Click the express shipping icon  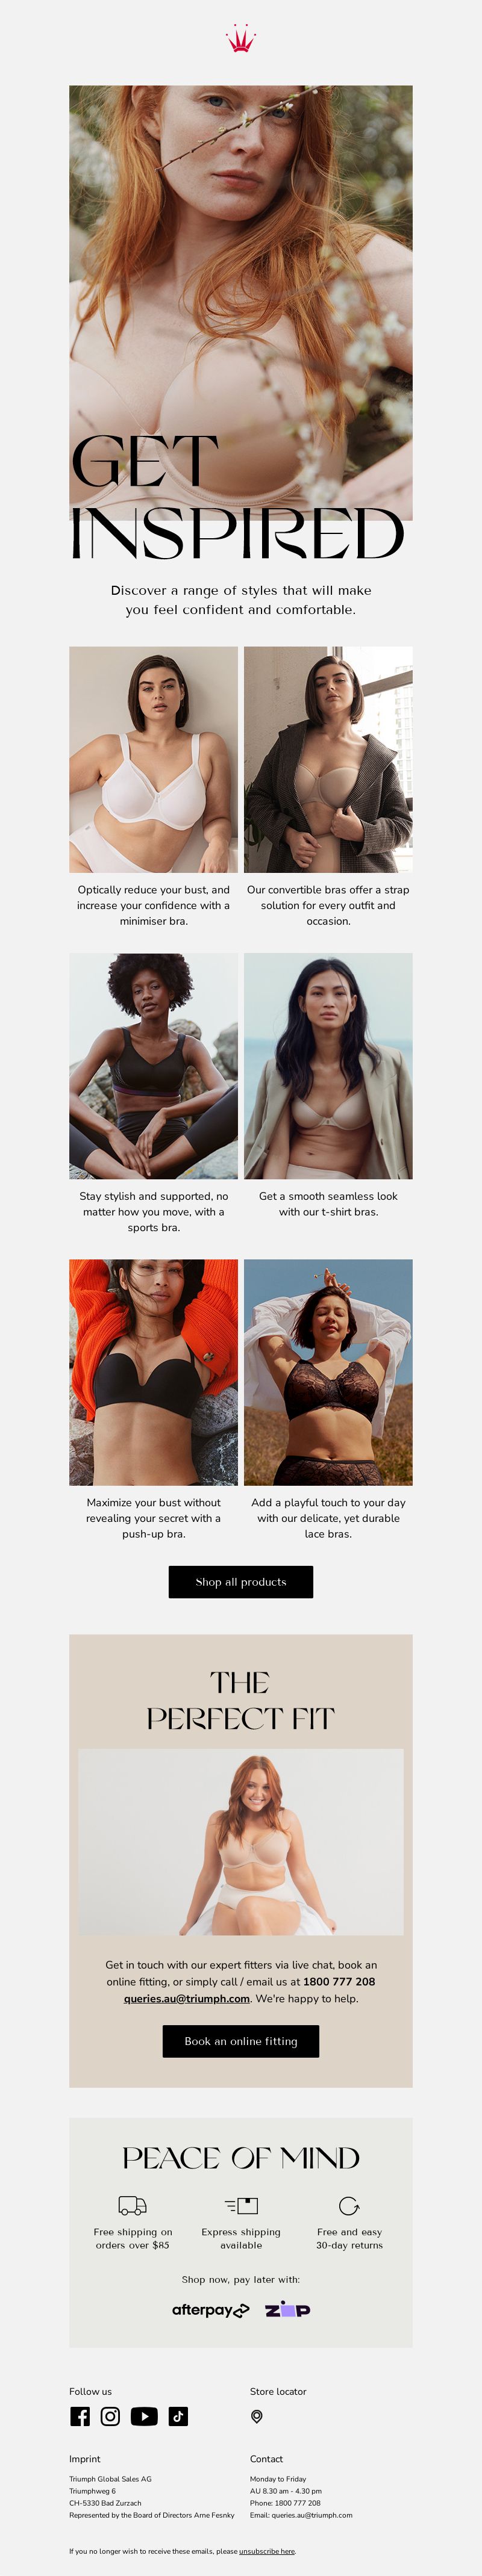coord(241,2205)
